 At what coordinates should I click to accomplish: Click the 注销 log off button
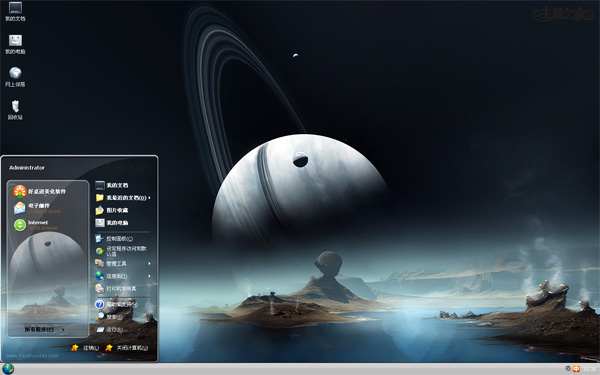85,348
